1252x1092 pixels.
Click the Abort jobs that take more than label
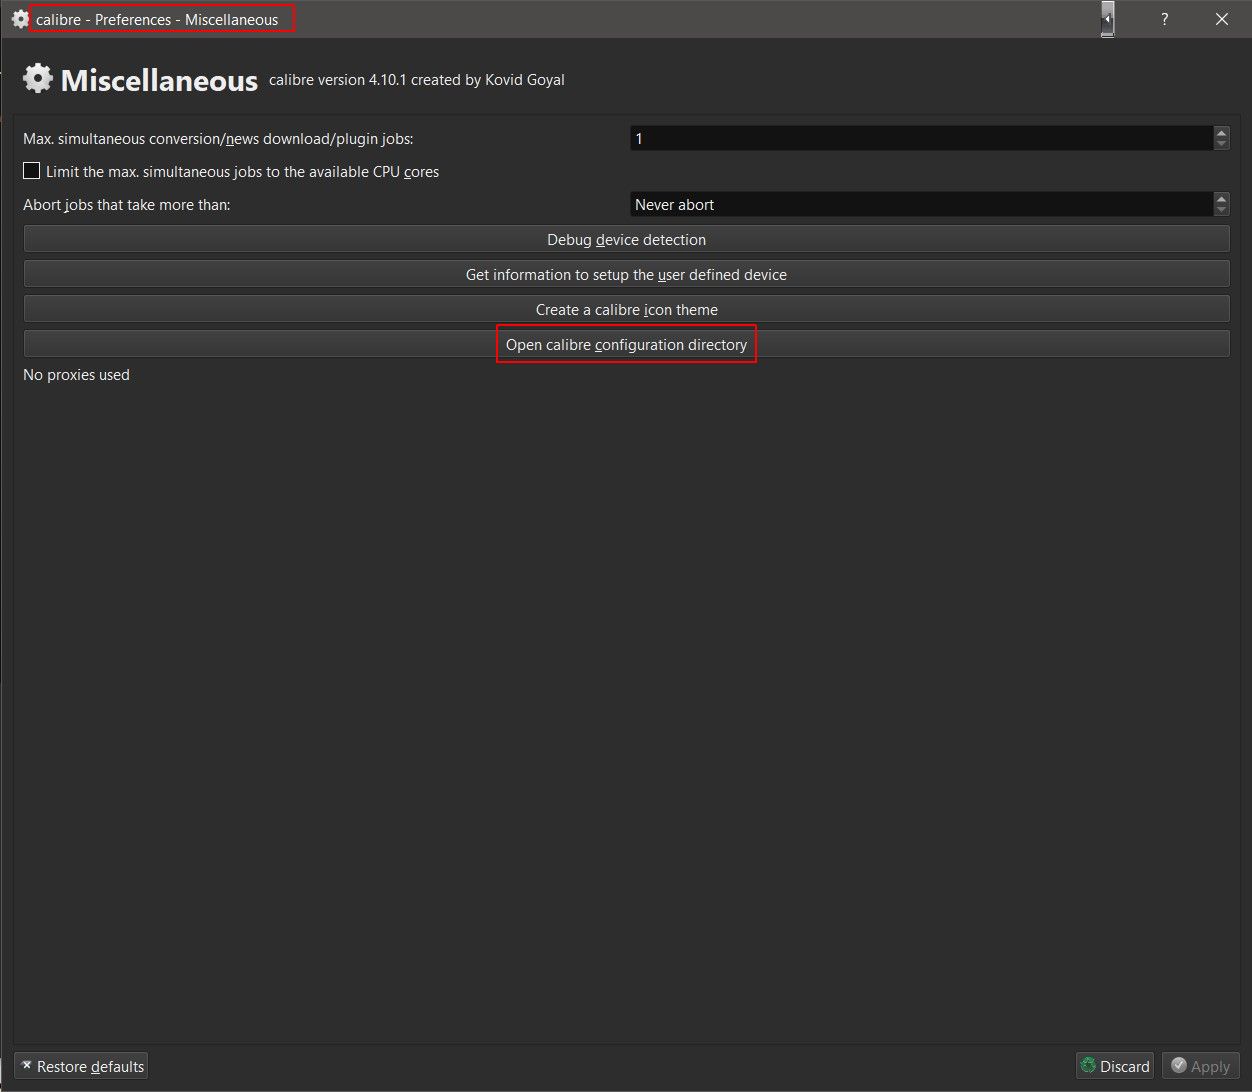127,205
